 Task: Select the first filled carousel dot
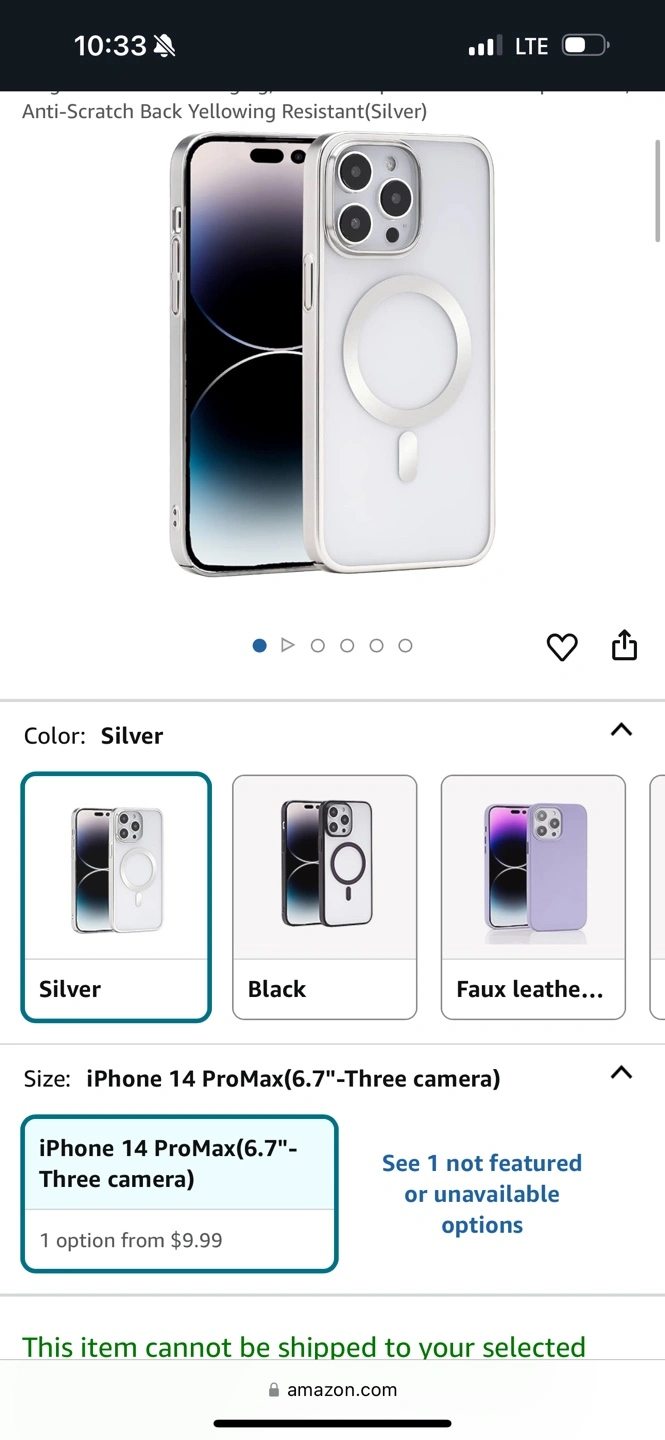click(260, 646)
